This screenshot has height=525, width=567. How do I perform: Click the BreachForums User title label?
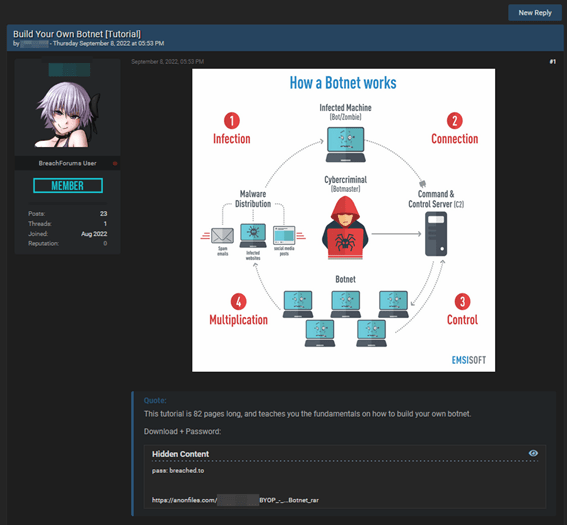point(68,163)
